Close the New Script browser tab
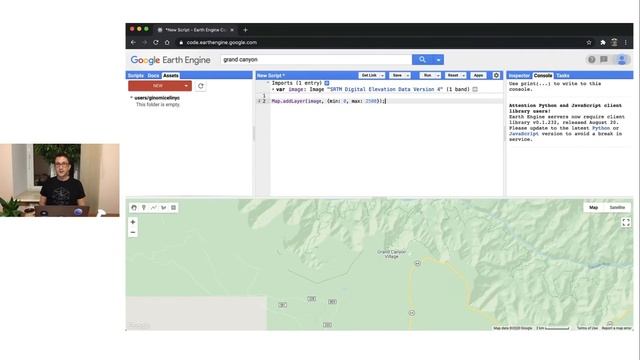The width and height of the screenshot is (640, 360). (232, 30)
